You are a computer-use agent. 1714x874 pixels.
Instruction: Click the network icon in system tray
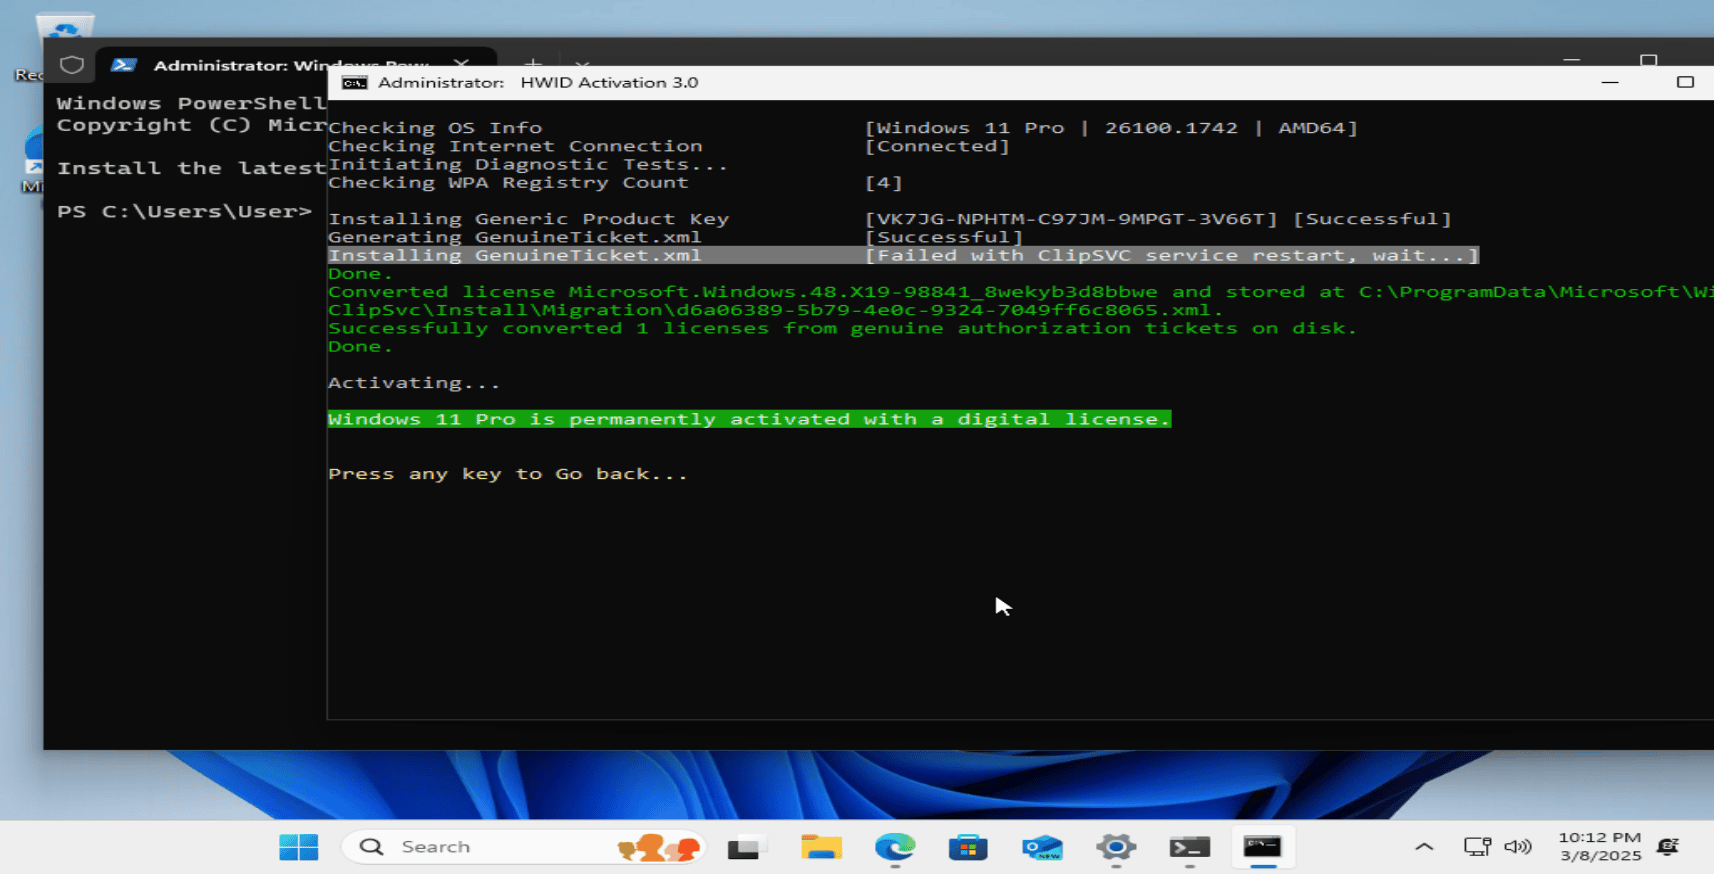(1477, 847)
